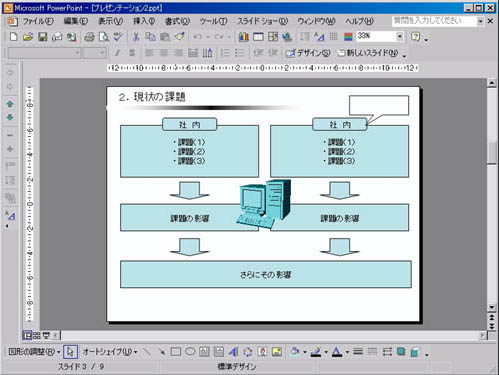Toggle text shadow formatting

click(132, 53)
